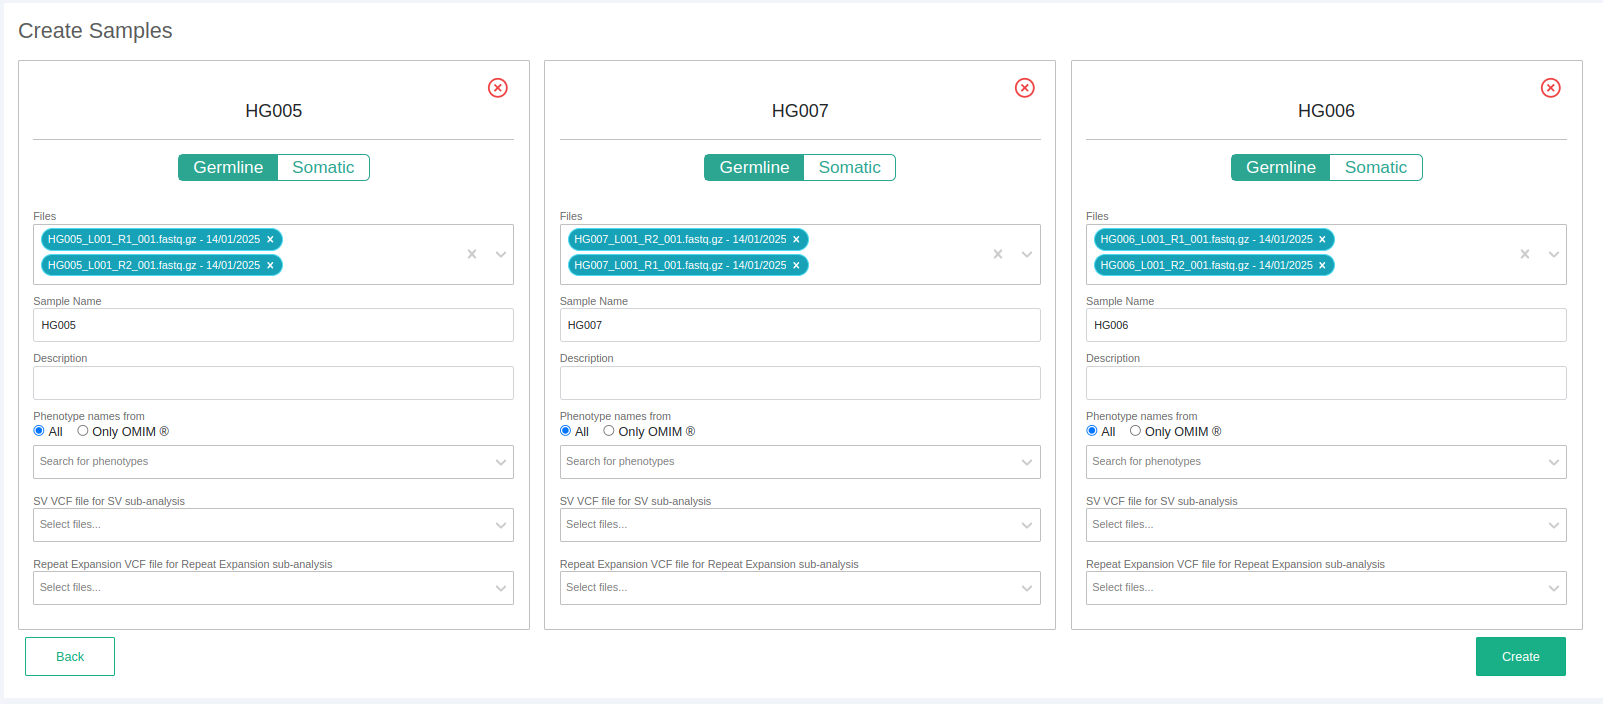This screenshot has height=704, width=1603.
Task: Clear all files in HG005 Files field
Action: (472, 254)
